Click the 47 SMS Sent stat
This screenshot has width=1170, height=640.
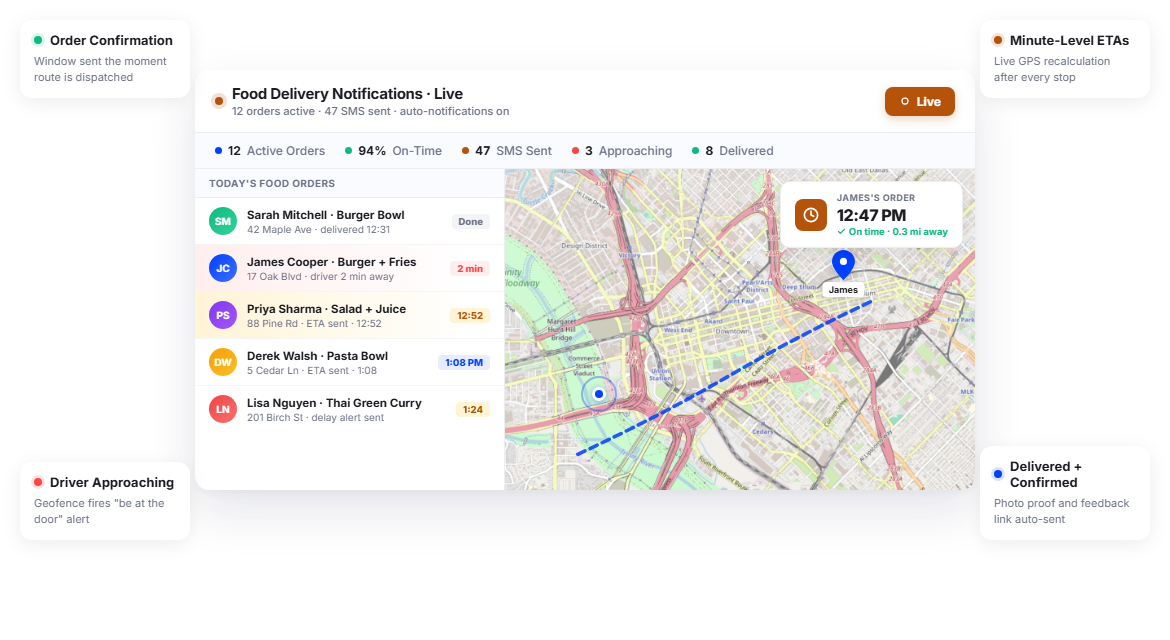pyautogui.click(x=507, y=151)
